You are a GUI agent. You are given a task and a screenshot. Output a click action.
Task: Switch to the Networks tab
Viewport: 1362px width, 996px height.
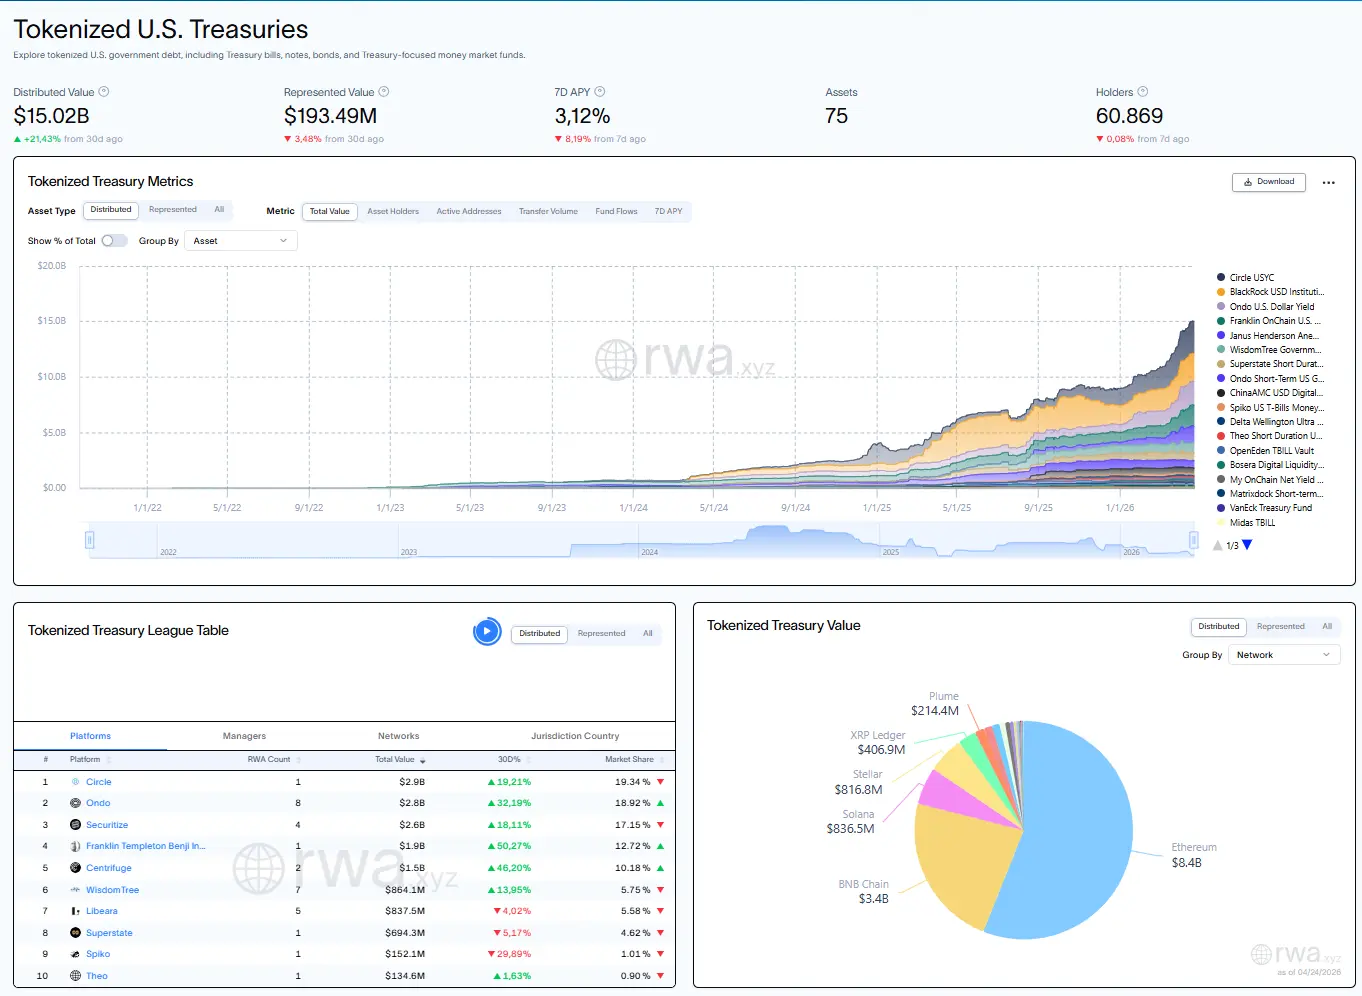(398, 735)
